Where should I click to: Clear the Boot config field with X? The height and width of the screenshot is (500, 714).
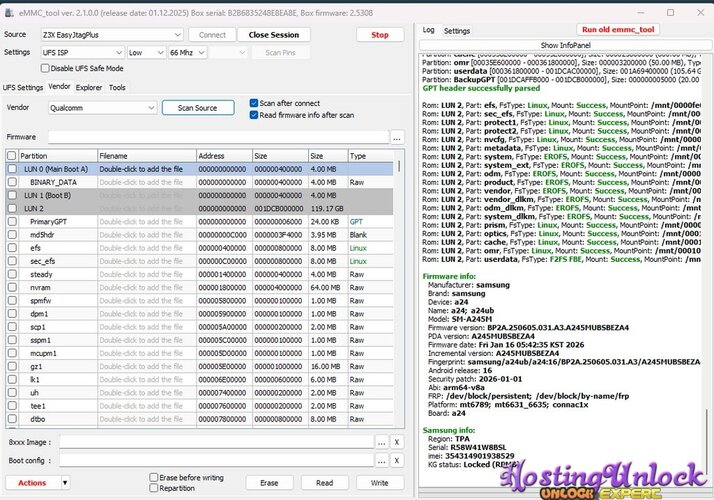click(x=397, y=462)
